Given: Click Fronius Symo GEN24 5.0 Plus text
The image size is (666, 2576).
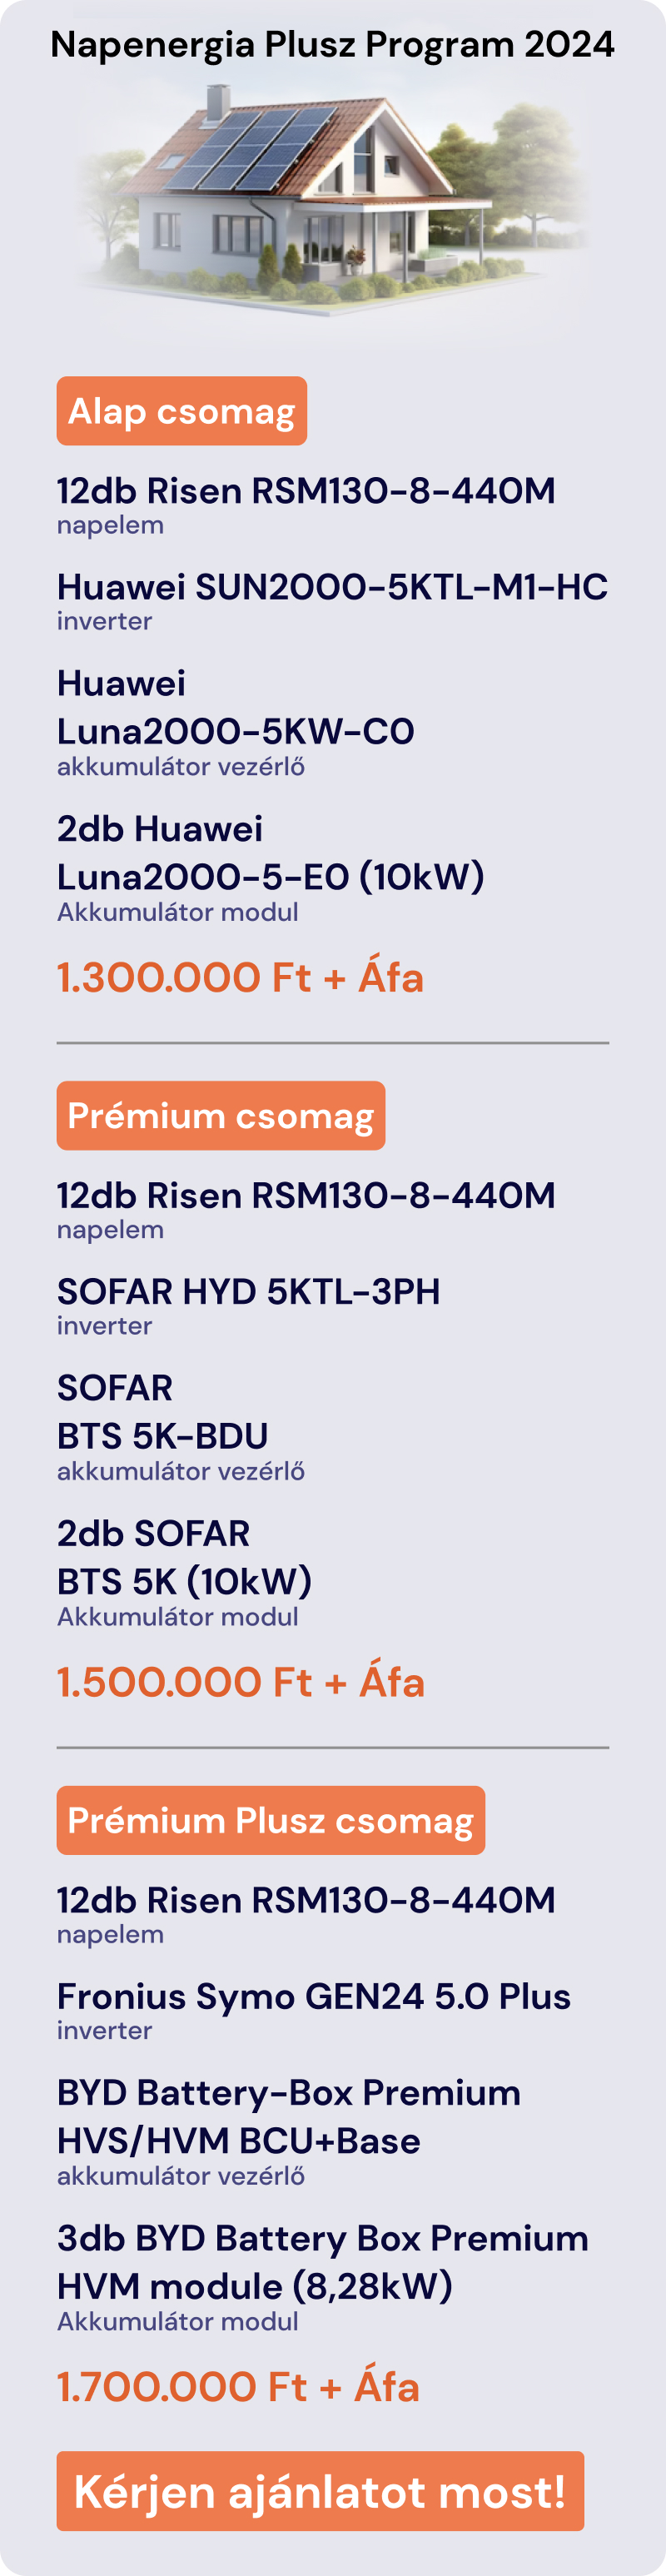Looking at the screenshot, I should point(314,1996).
